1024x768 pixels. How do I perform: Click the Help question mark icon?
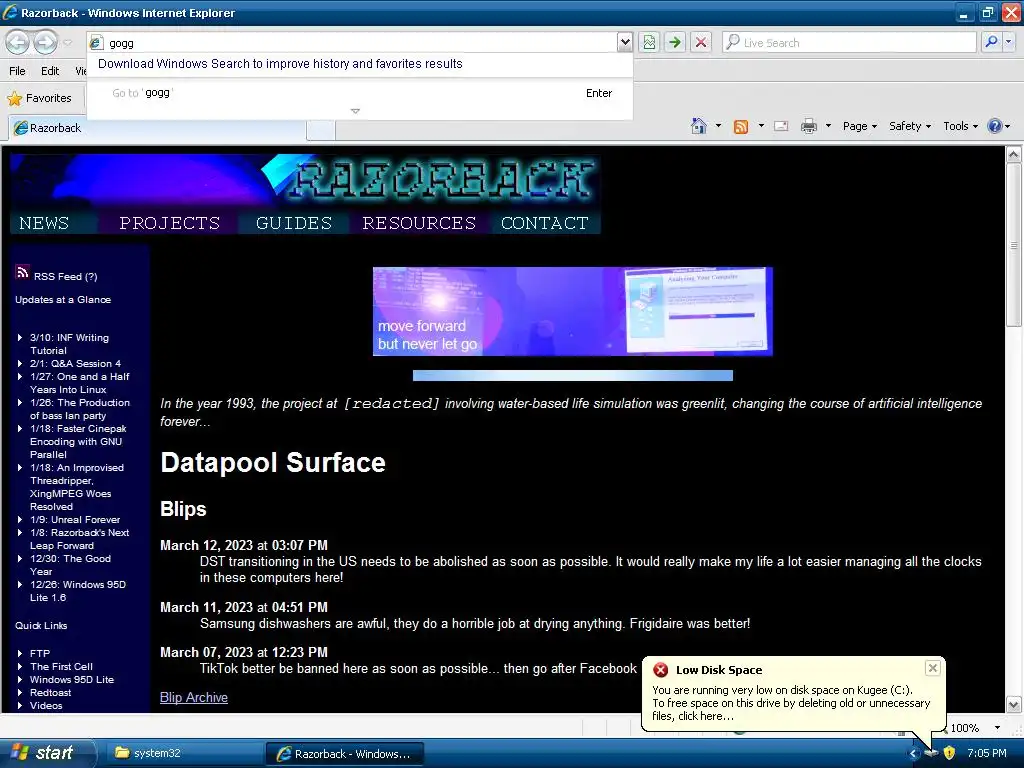pos(995,126)
